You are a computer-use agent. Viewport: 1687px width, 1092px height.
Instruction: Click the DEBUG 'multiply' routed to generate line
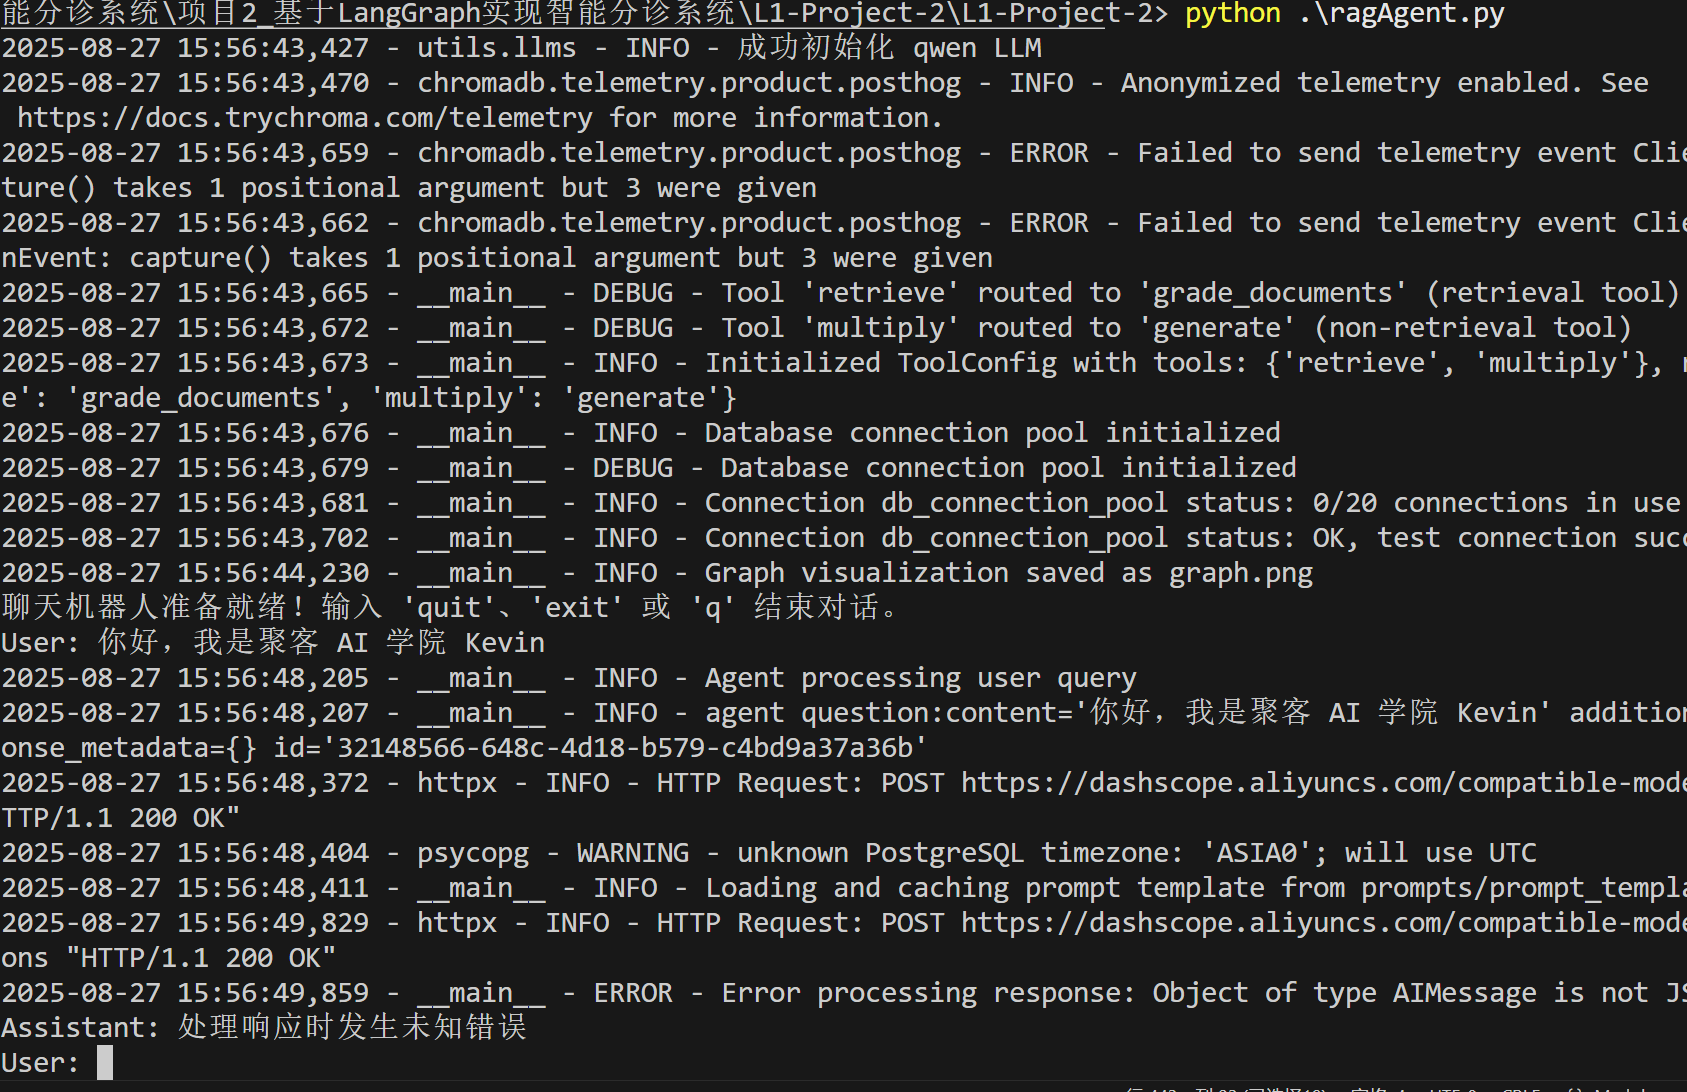816,328
